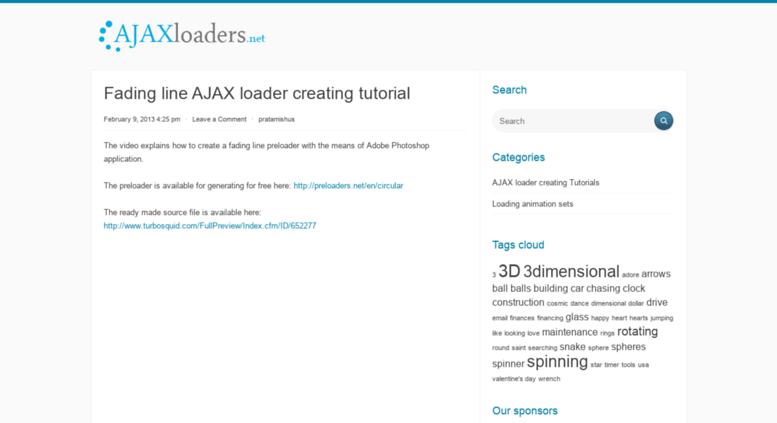Viewport: 777px width, 423px height.
Task: Select the 'chasing' tag
Action: coord(603,288)
